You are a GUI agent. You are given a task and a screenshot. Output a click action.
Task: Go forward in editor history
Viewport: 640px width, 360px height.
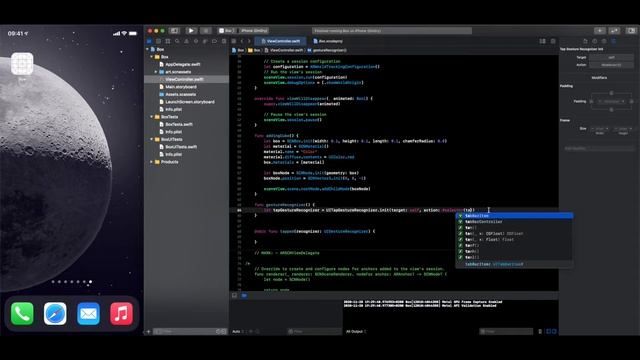coord(249,41)
